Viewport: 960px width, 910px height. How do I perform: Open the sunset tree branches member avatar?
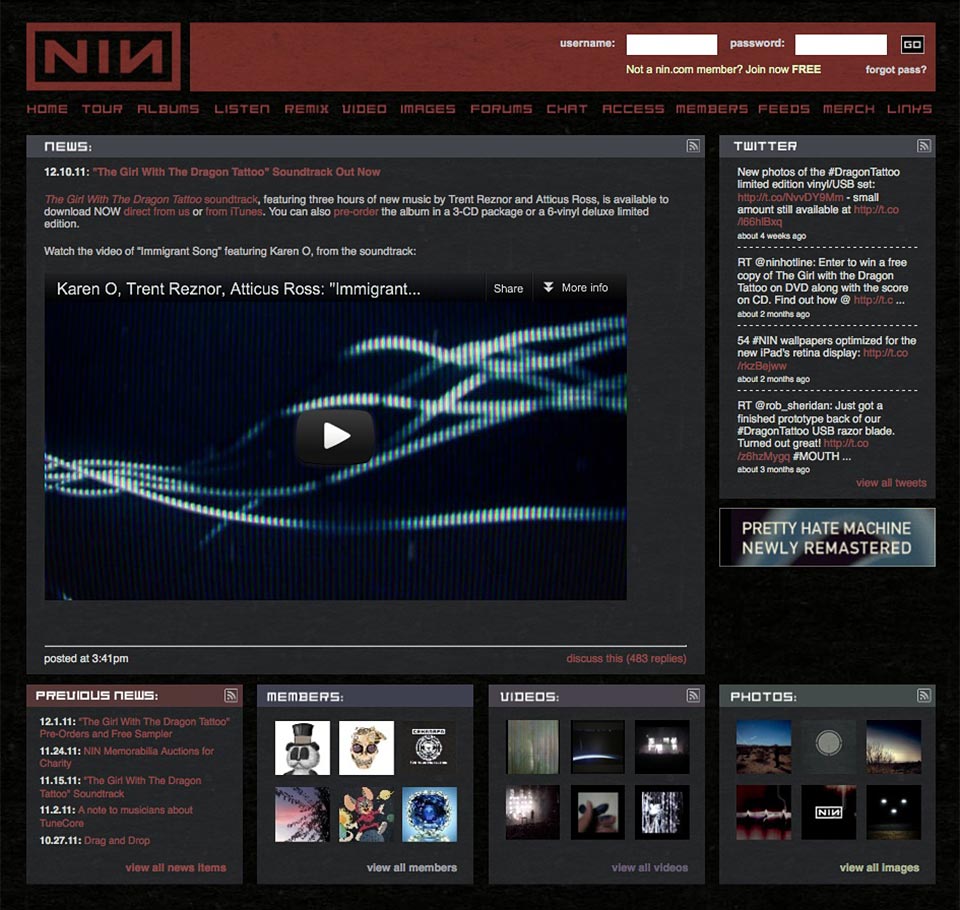tap(302, 814)
